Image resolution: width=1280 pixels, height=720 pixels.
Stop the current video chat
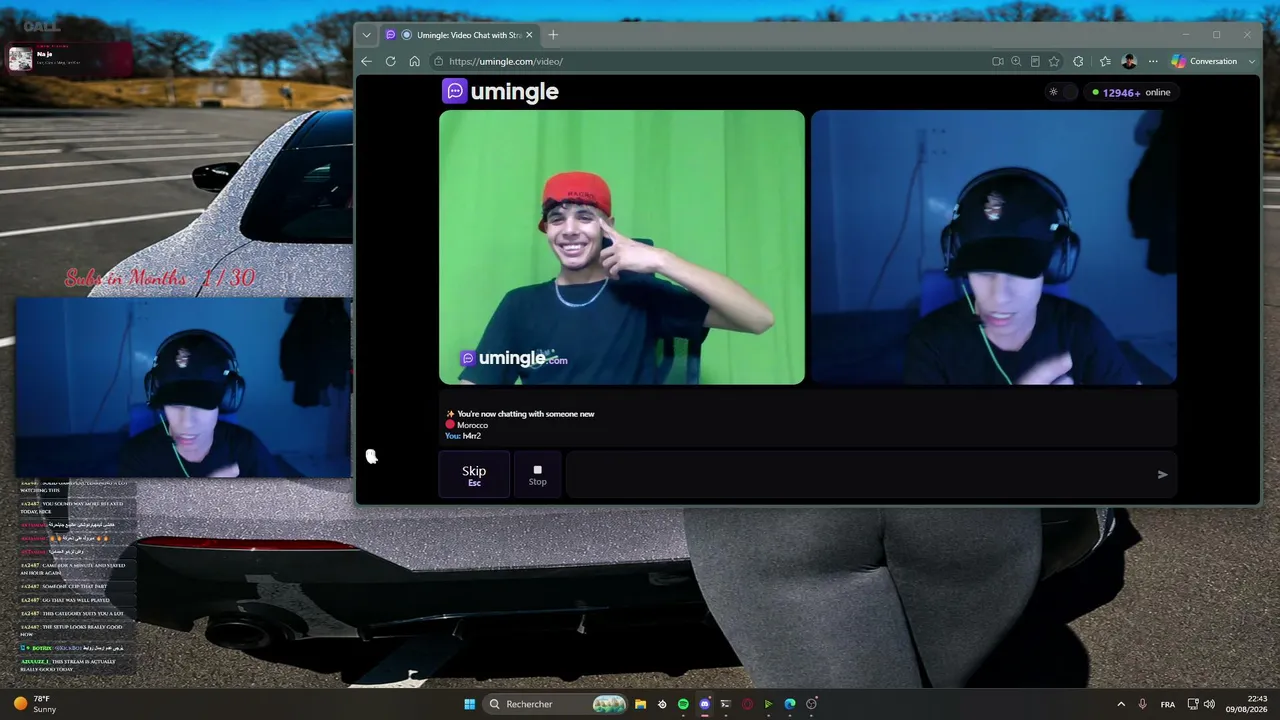point(537,475)
